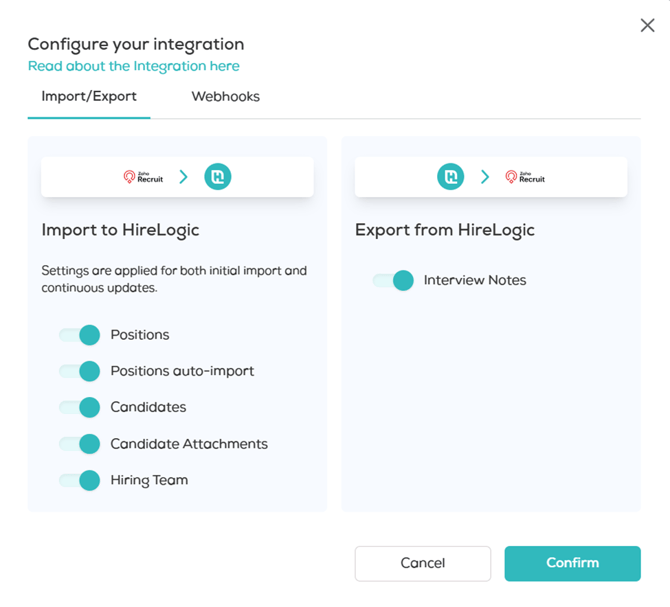Image resolution: width=670 pixels, height=607 pixels.
Task: Click the arrow chevron in import banner
Action: [183, 177]
